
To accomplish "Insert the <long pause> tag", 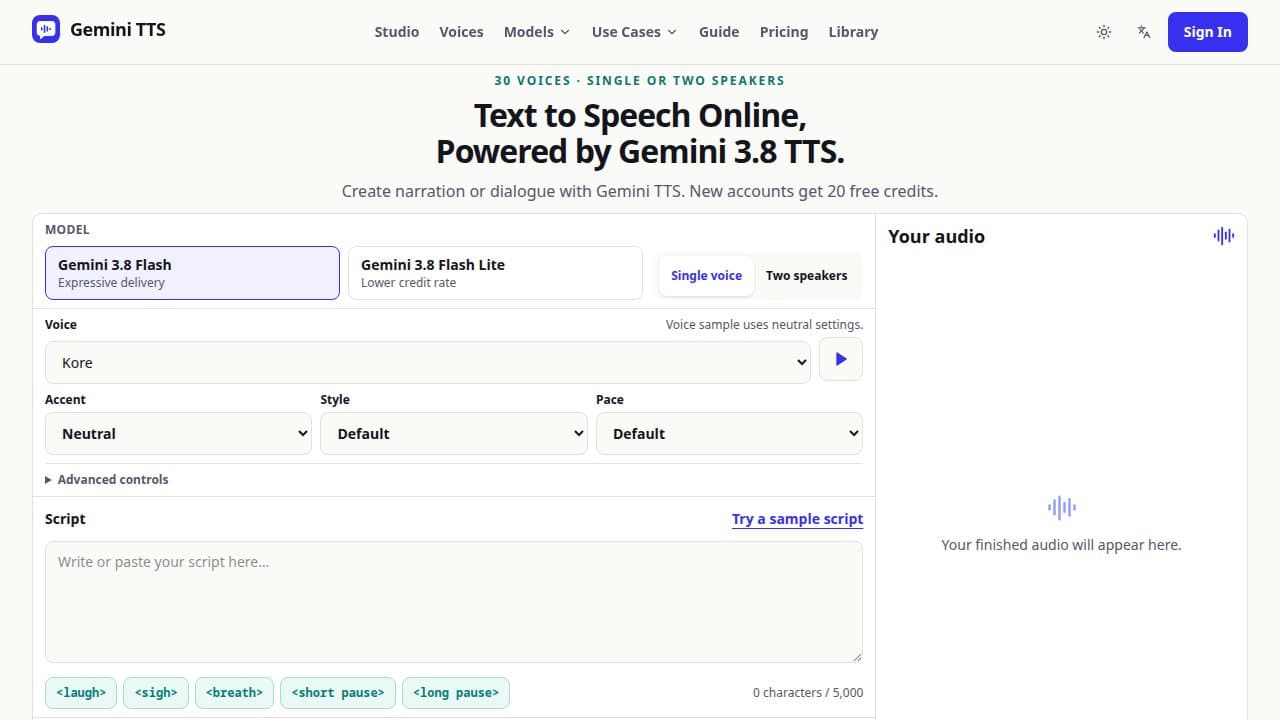I will tap(456, 693).
